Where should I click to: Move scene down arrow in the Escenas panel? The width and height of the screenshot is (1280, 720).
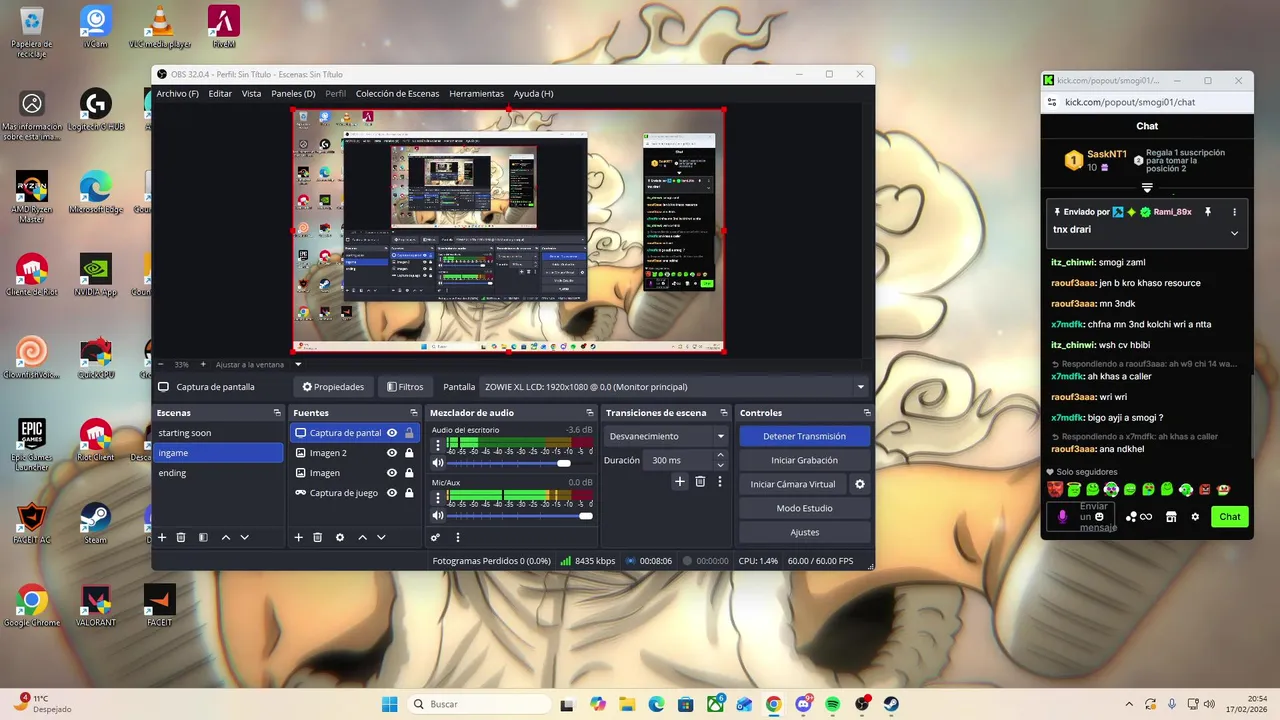pos(244,537)
